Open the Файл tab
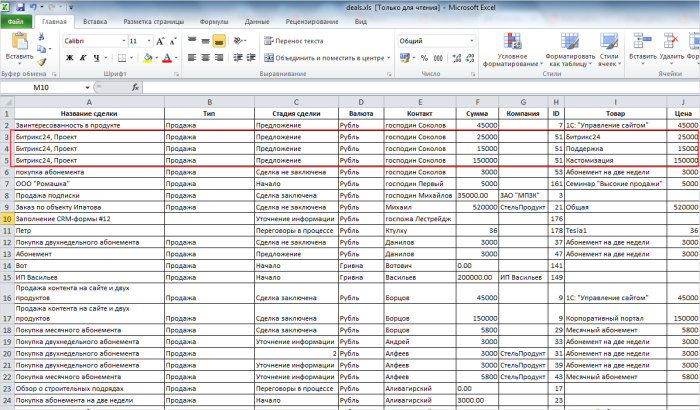The width and height of the screenshot is (700, 410). [16, 21]
